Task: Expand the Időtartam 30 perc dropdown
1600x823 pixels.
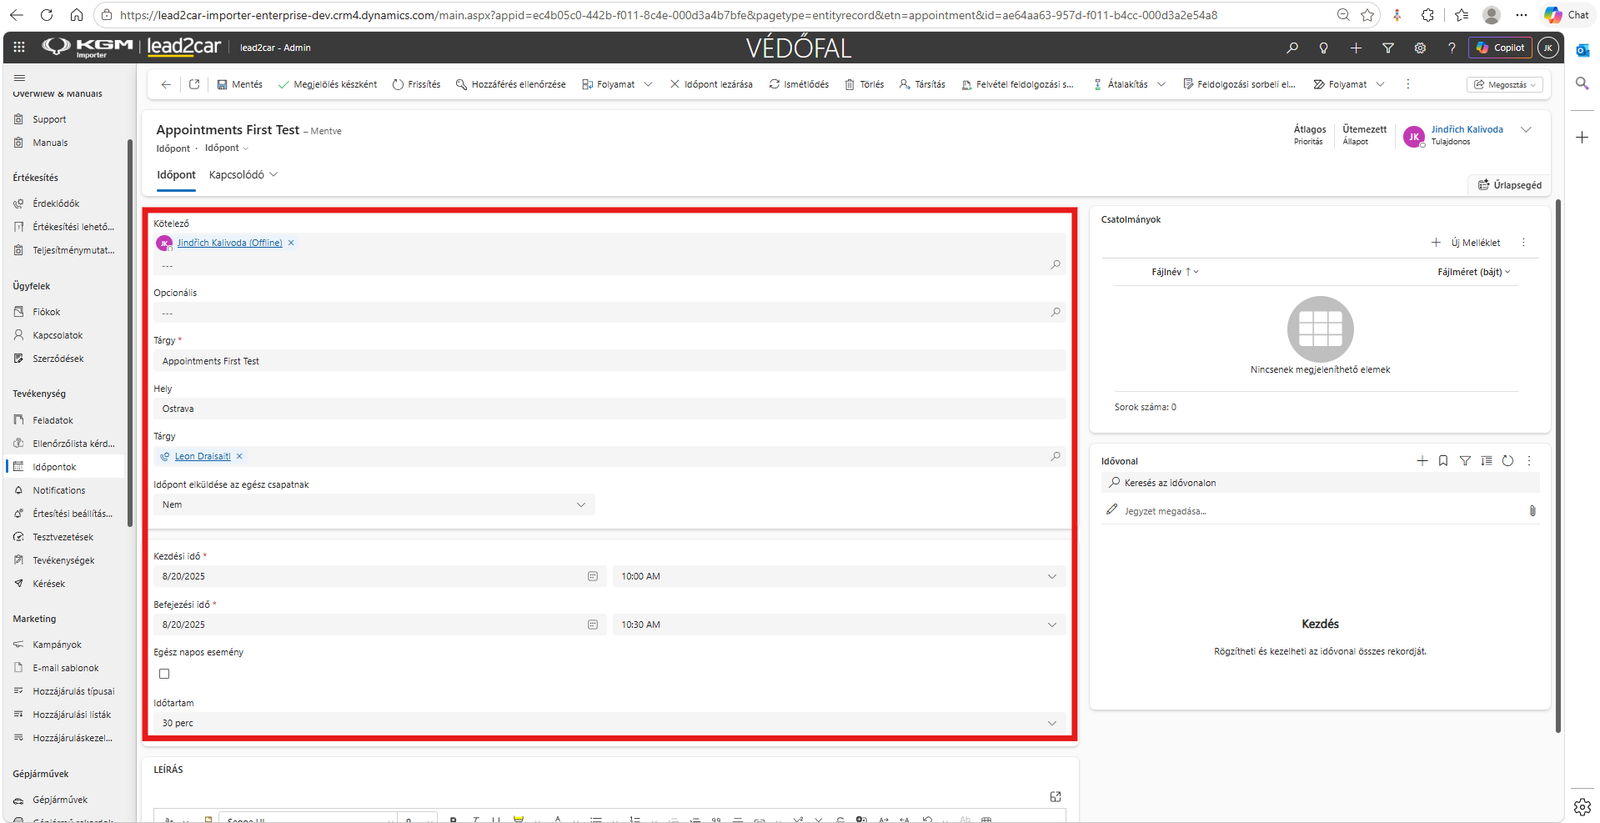Action: pos(610,723)
